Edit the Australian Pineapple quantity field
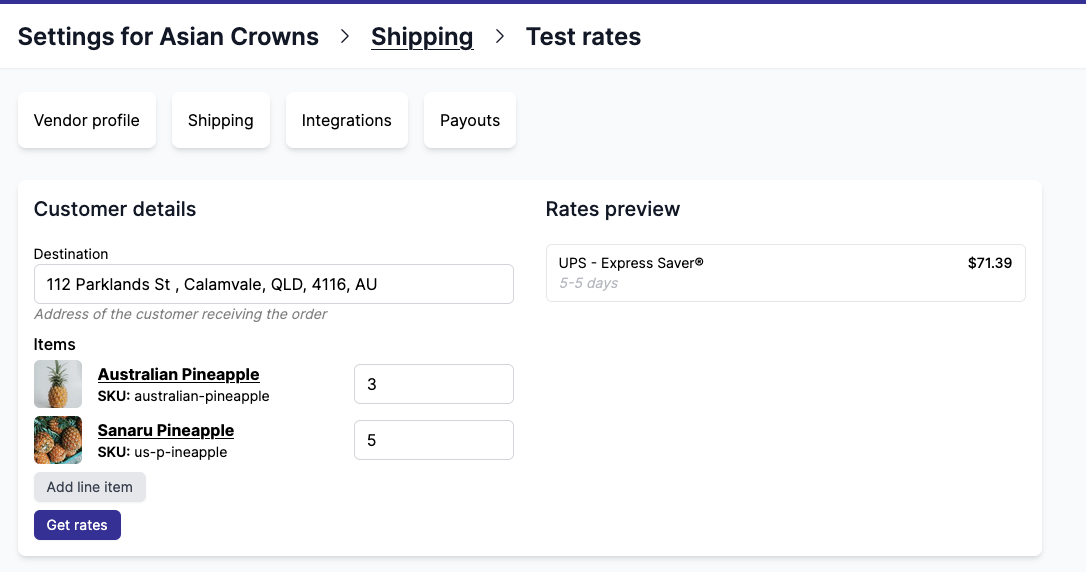Image resolution: width=1086 pixels, height=572 pixels. click(434, 384)
